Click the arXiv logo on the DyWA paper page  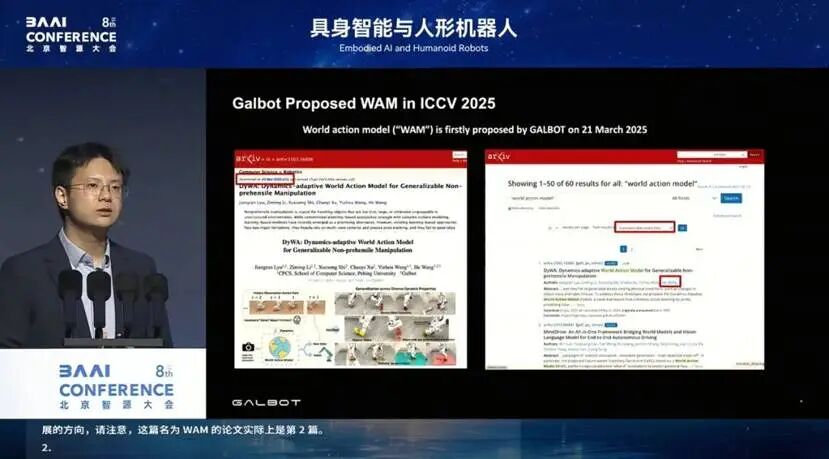click(248, 159)
